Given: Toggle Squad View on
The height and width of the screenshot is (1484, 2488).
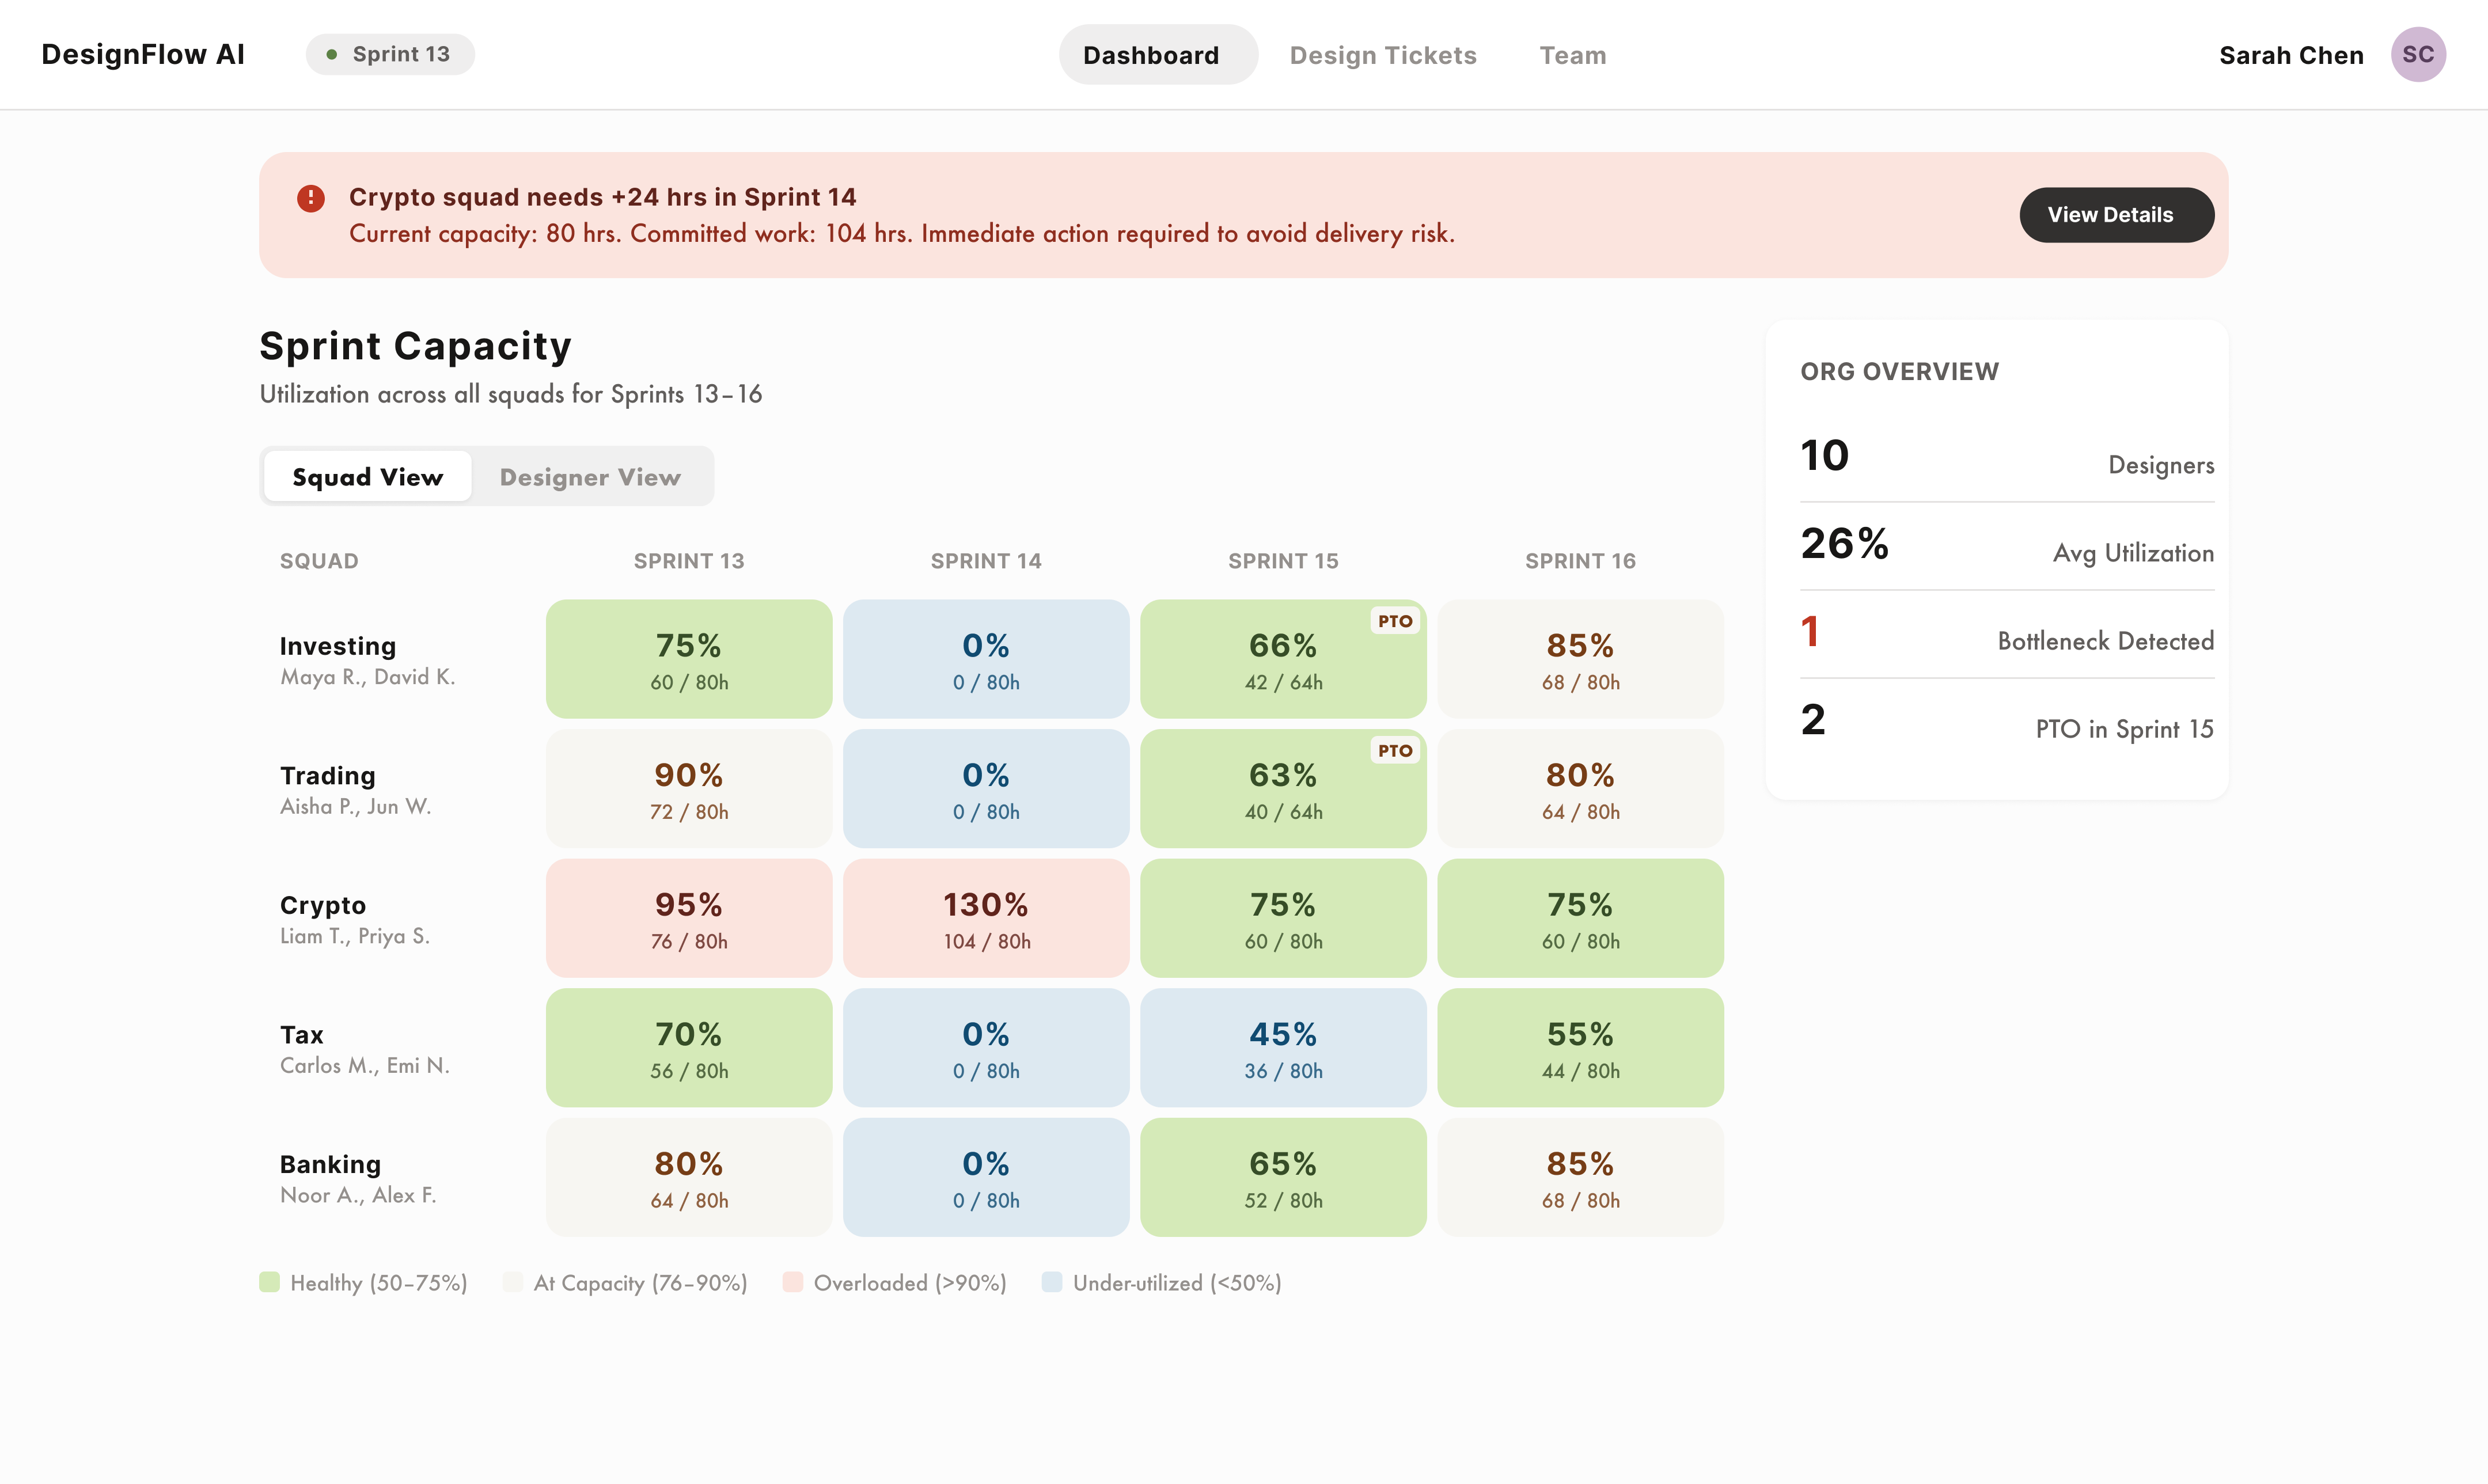Looking at the screenshot, I should click(367, 476).
